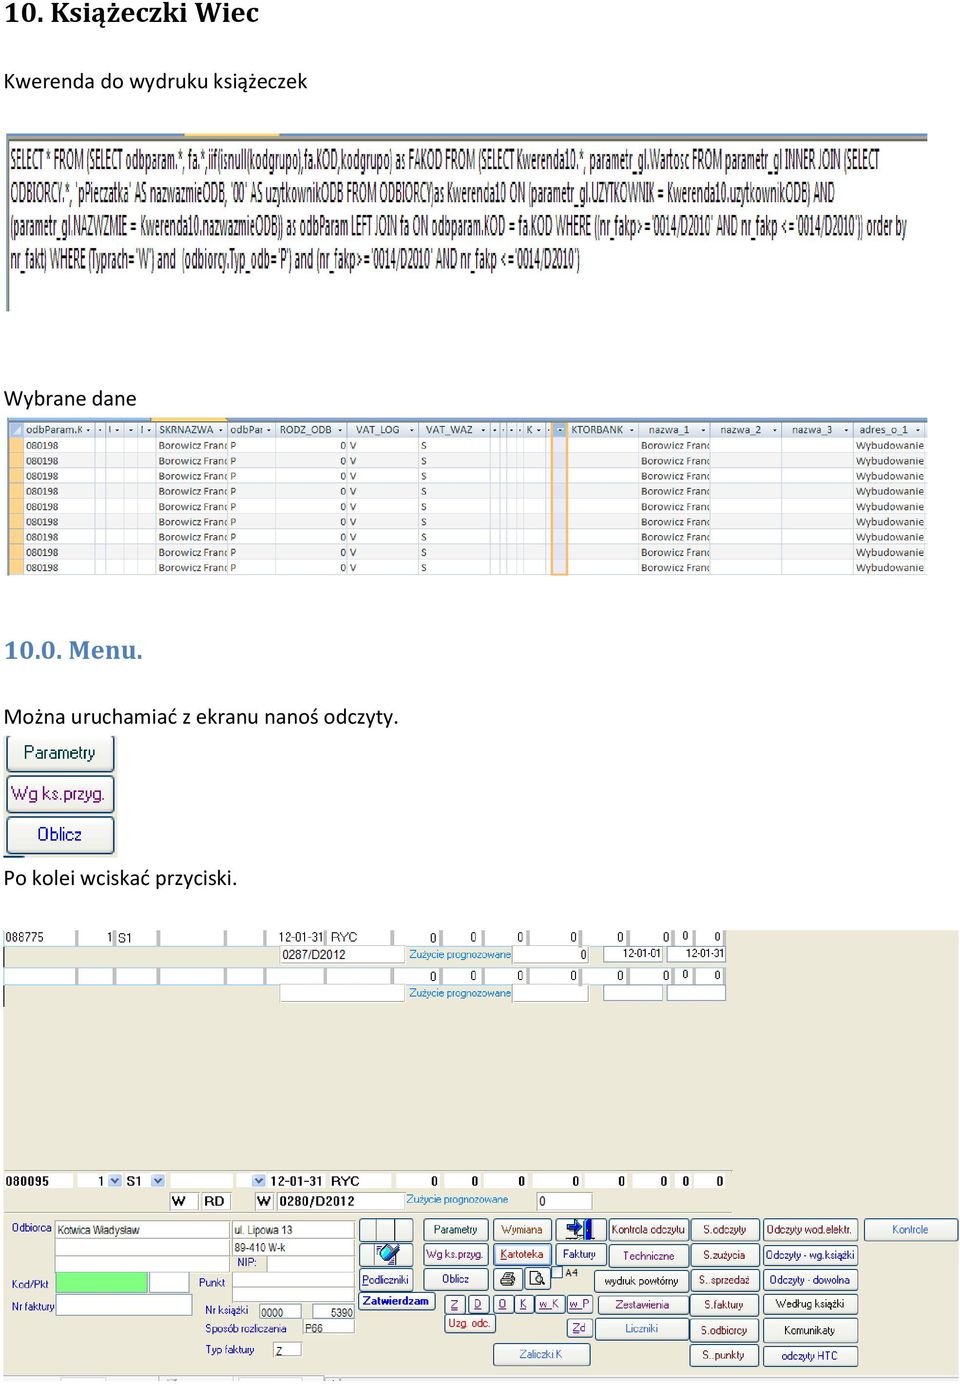Click the Zd button

click(579, 1328)
